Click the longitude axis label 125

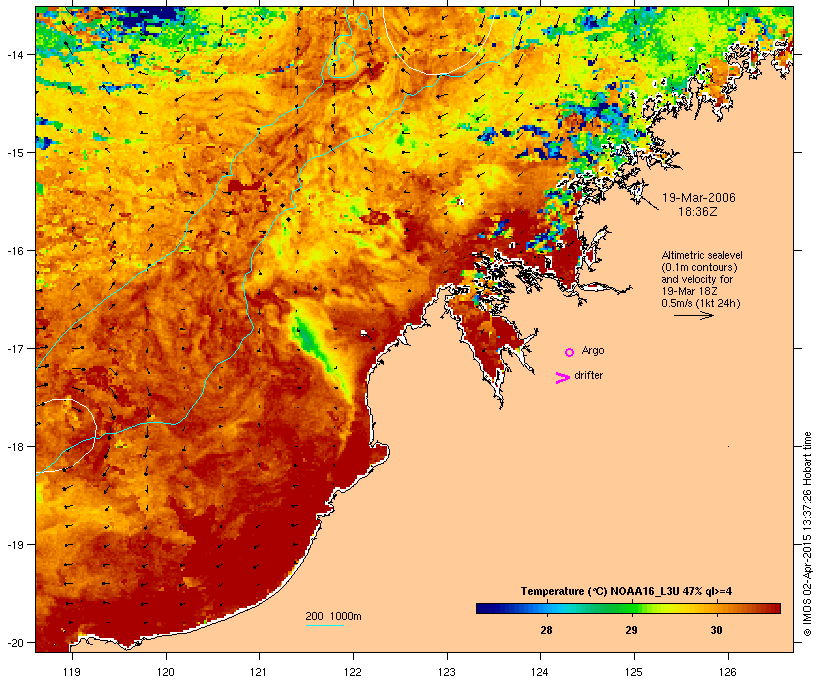pyautogui.click(x=634, y=672)
